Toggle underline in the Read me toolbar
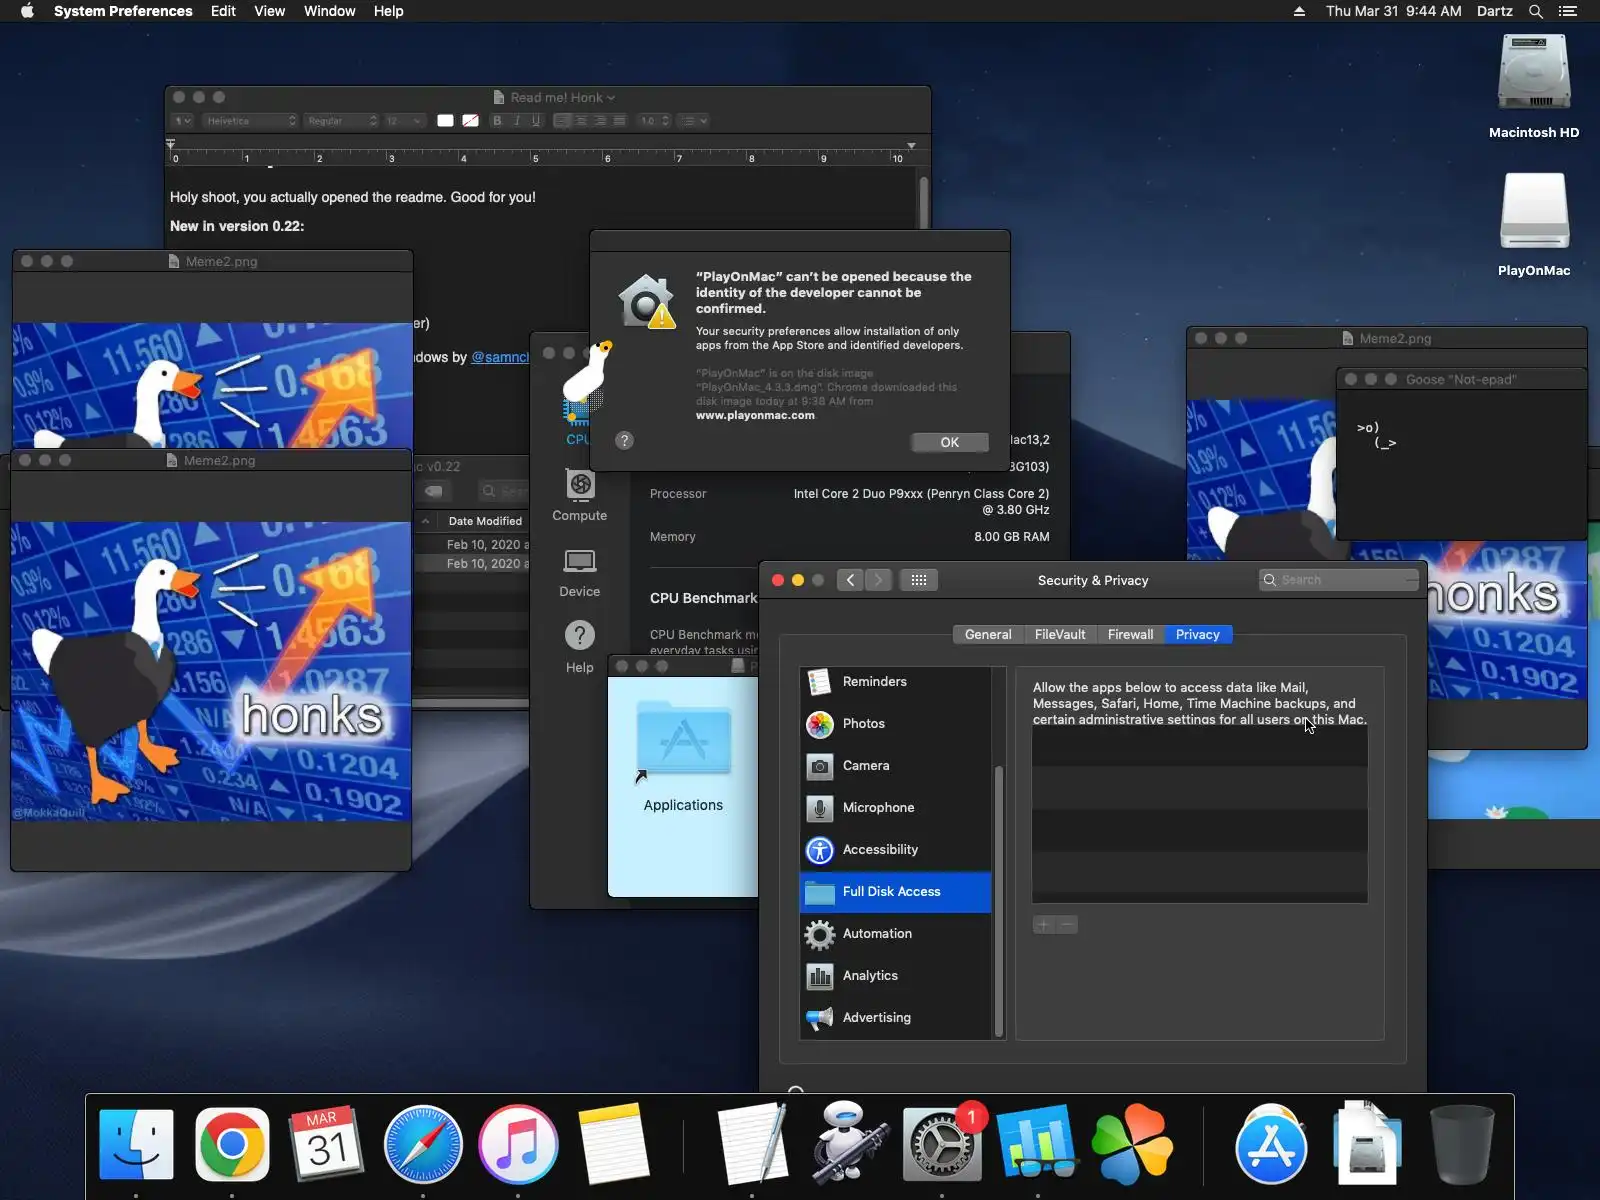Image resolution: width=1600 pixels, height=1200 pixels. coord(536,121)
